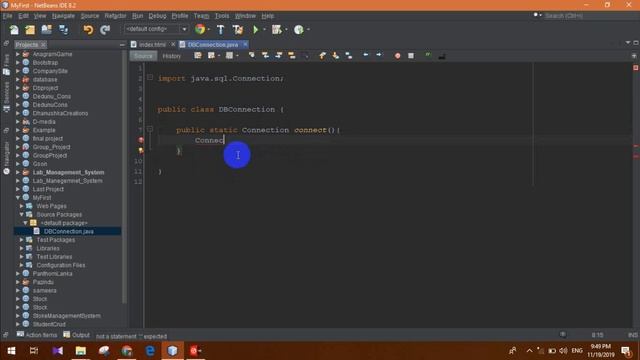
Task: Select DBConnection.java in project tree
Action: 68,231
